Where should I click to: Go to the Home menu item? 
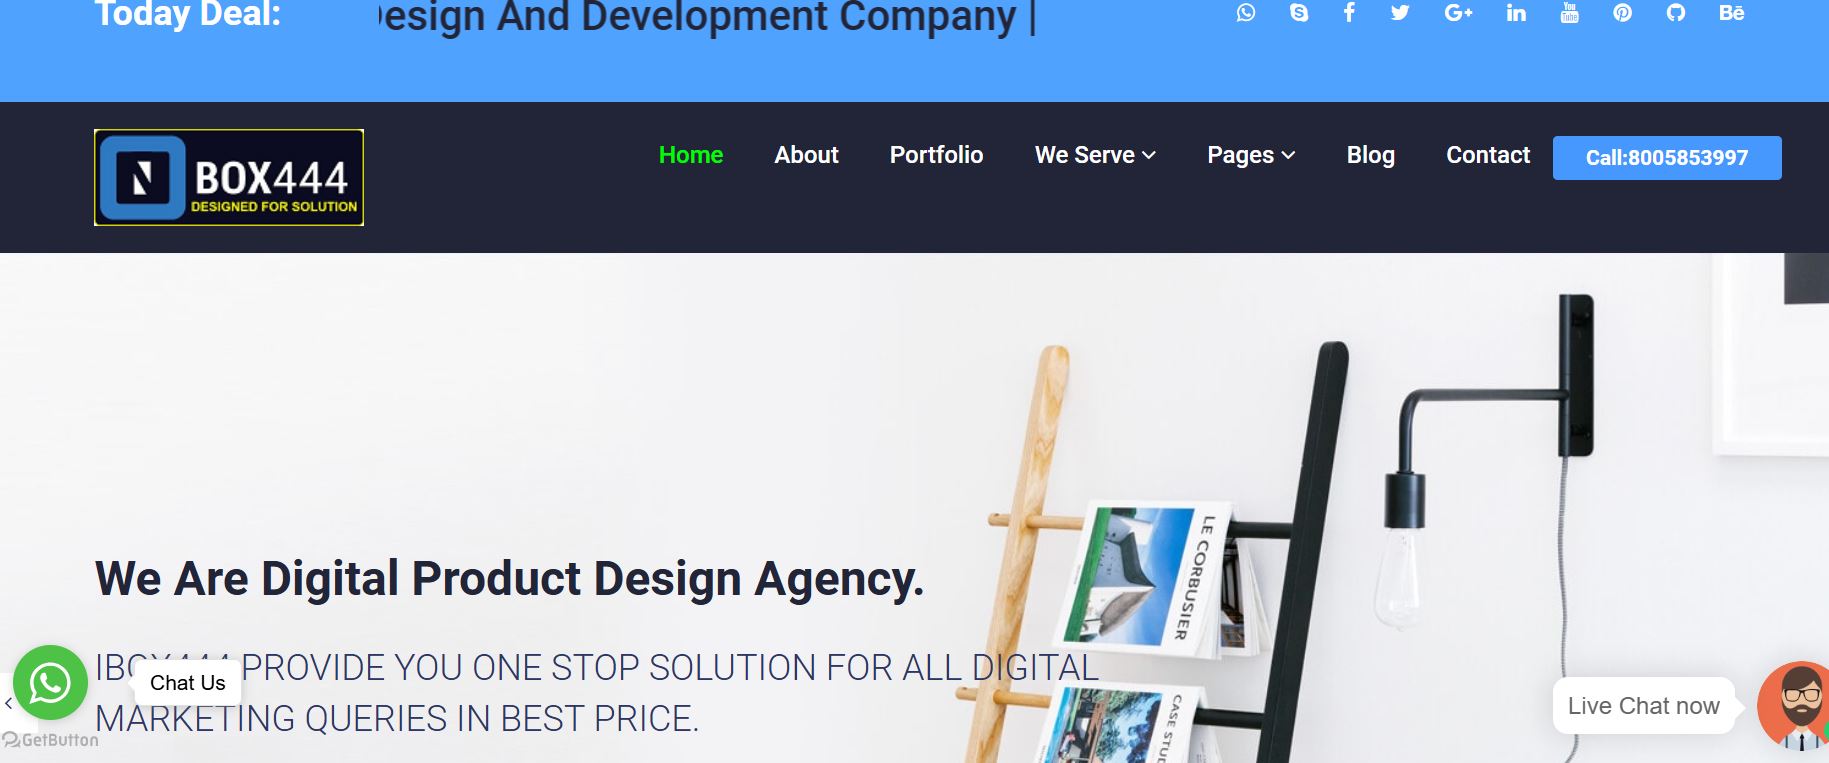tap(690, 155)
